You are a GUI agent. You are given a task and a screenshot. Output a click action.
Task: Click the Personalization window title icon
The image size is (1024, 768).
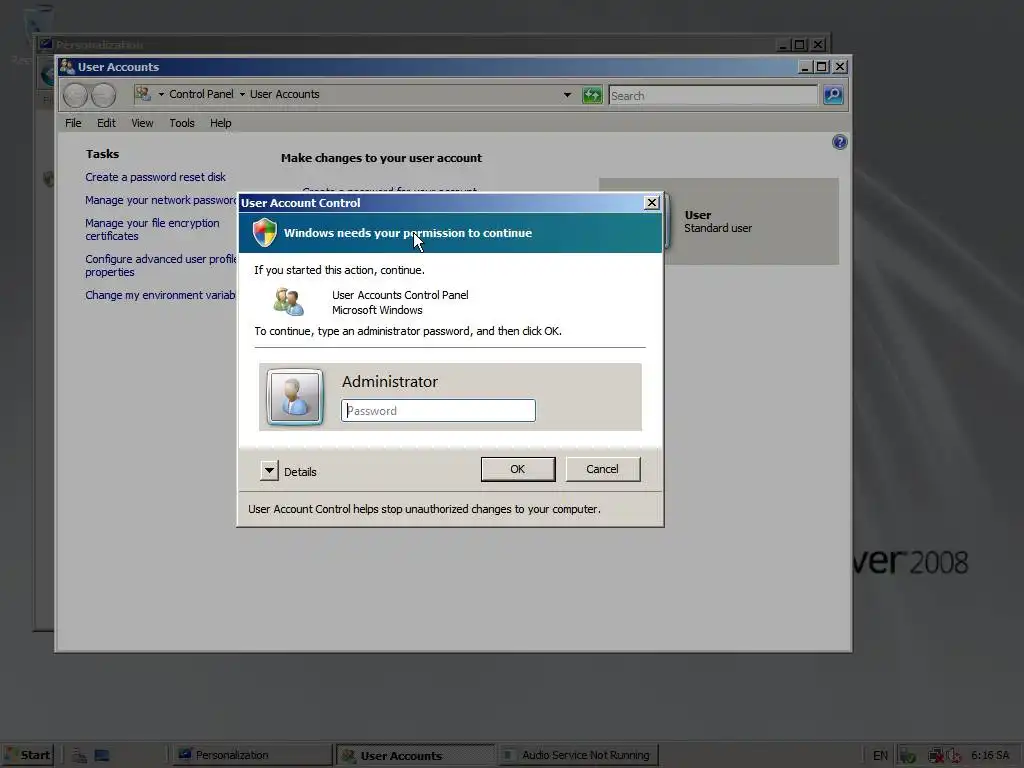[46, 44]
